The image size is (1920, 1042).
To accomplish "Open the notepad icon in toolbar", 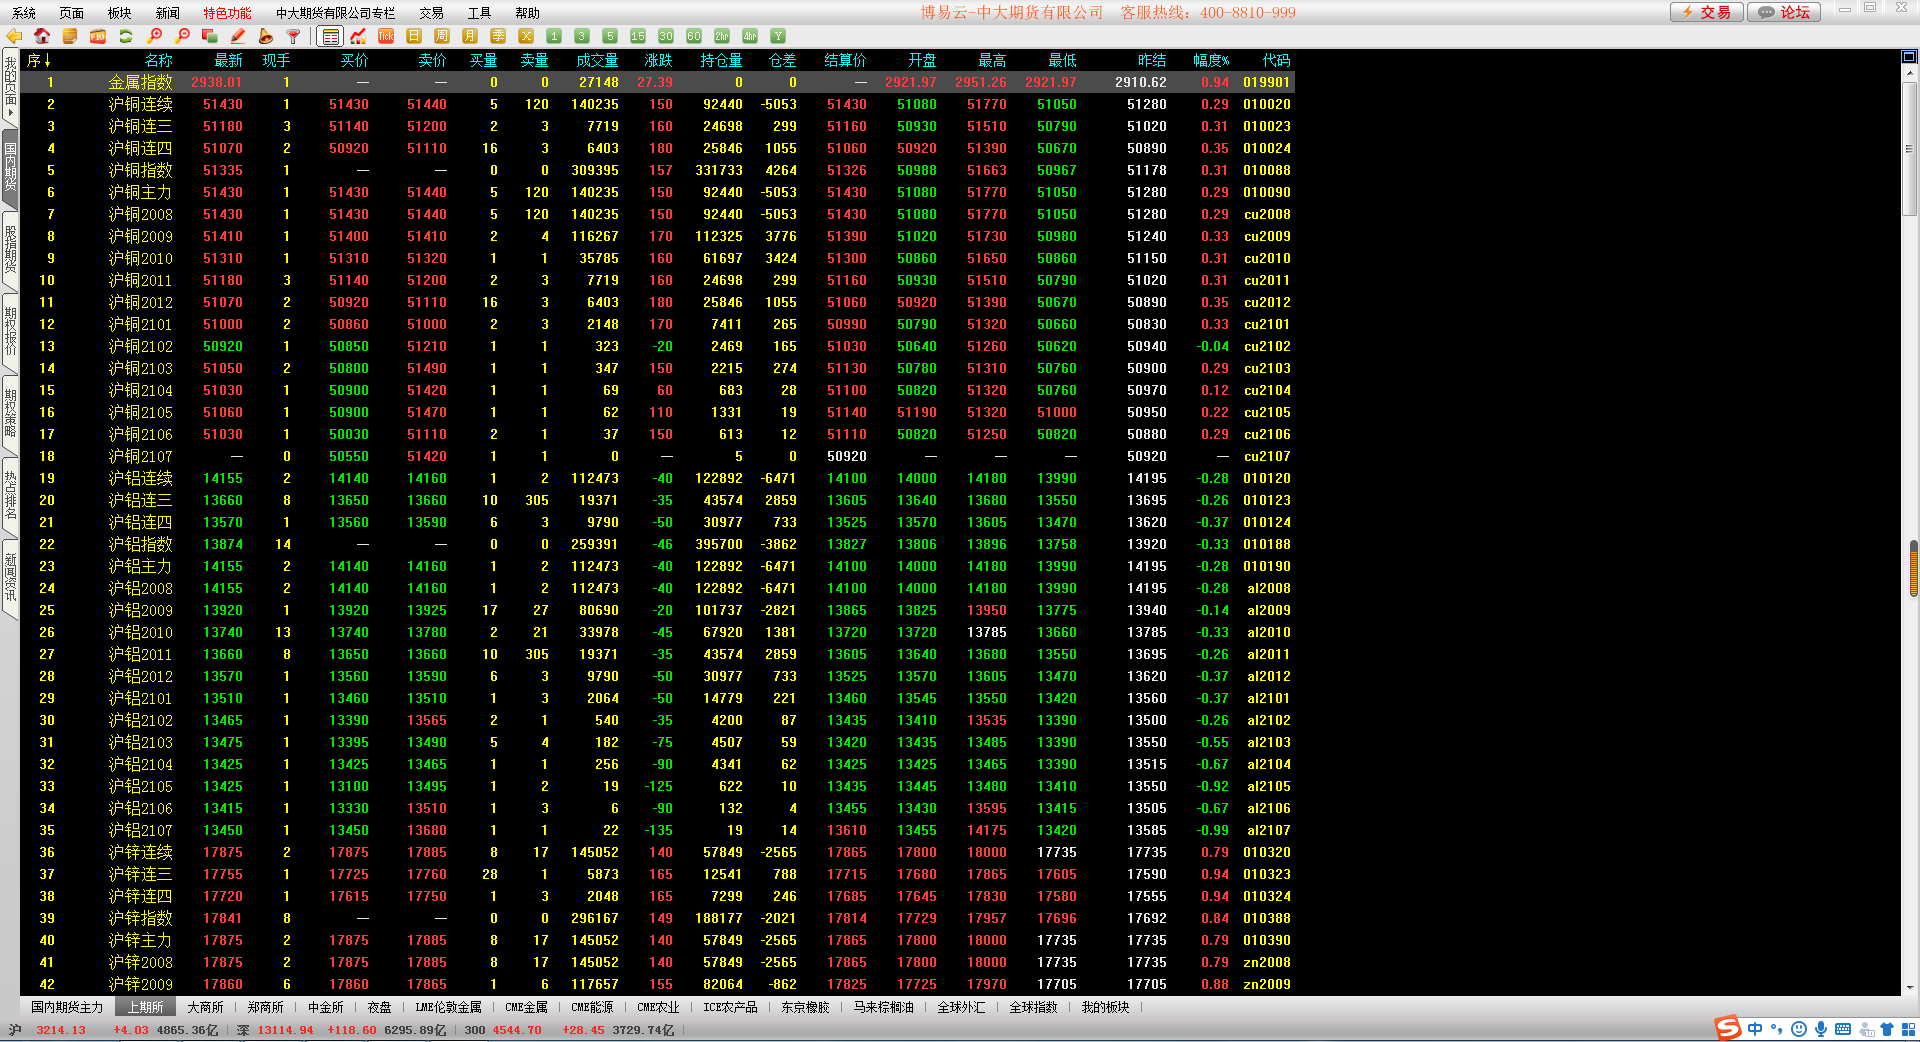I will pyautogui.click(x=70, y=36).
